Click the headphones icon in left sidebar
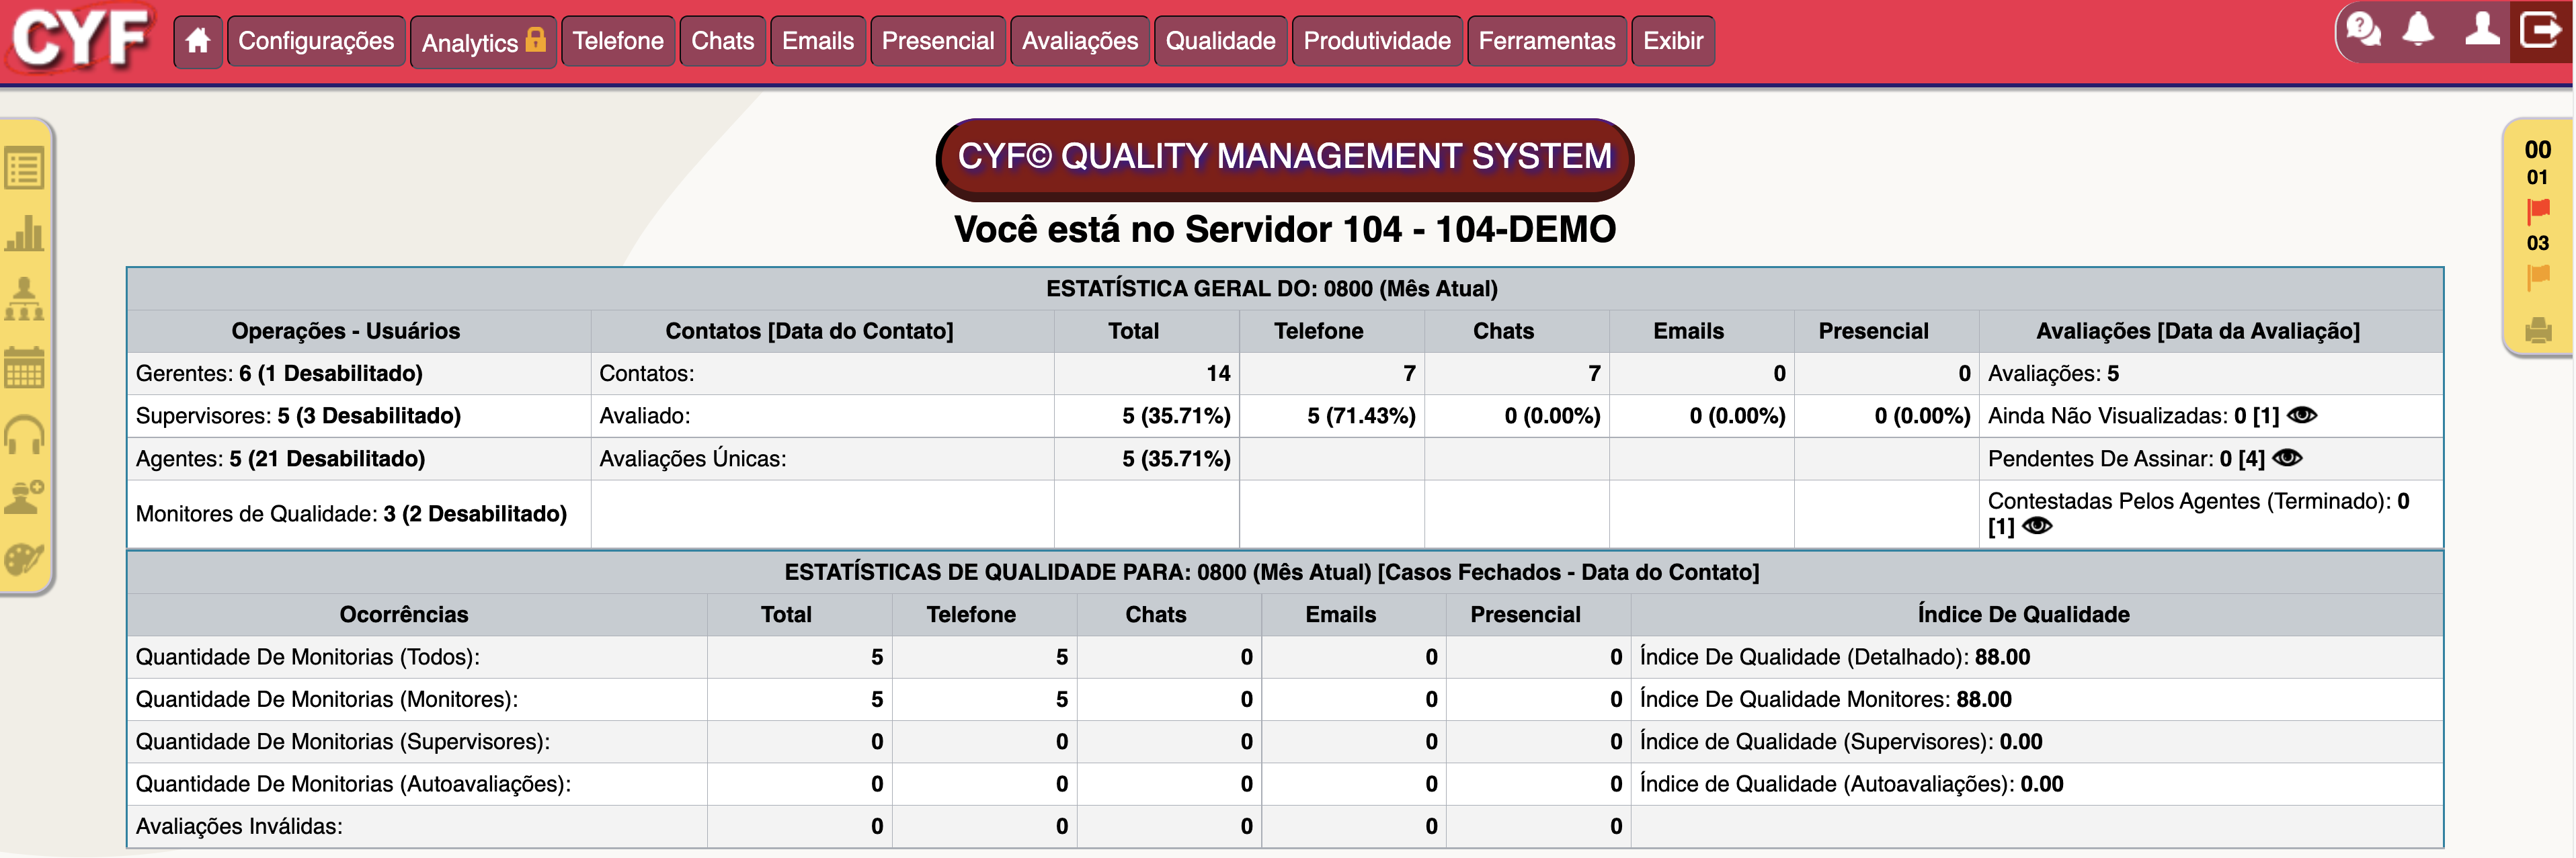Screen dimensions: 2576x858 24,434
